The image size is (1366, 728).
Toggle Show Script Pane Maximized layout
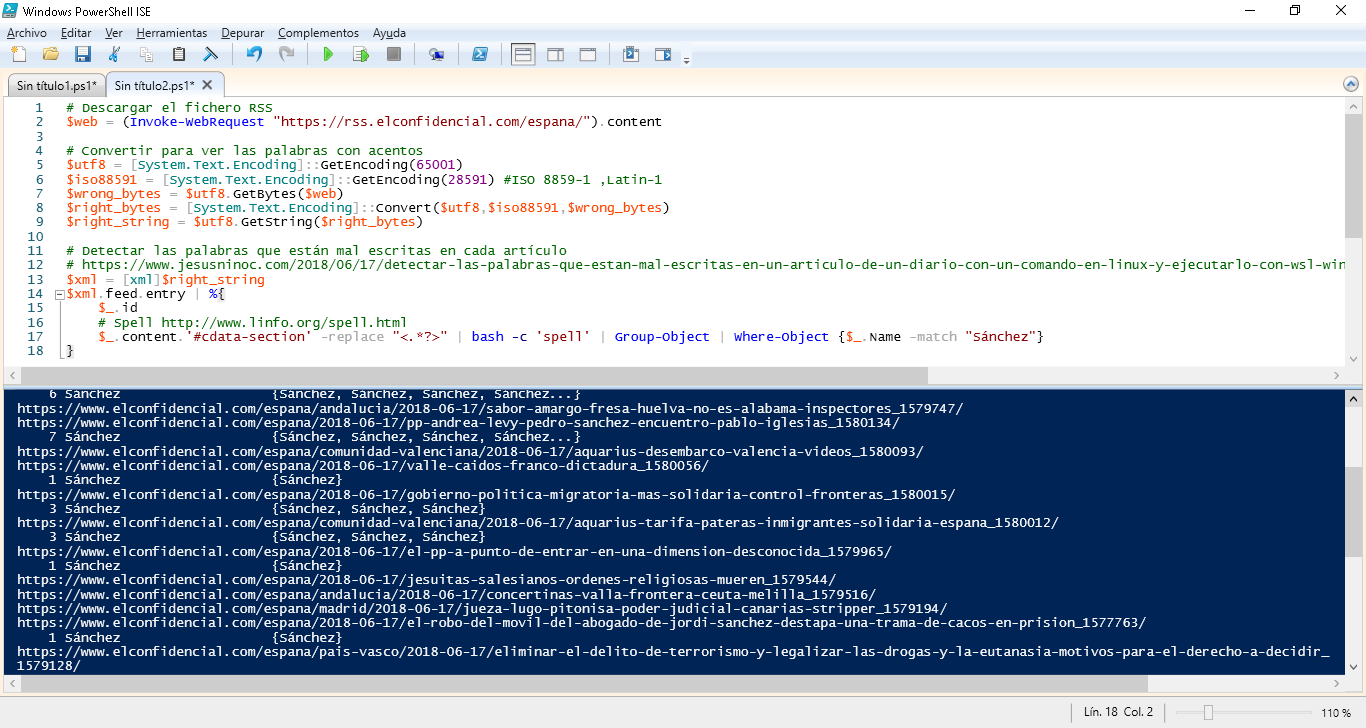(588, 54)
